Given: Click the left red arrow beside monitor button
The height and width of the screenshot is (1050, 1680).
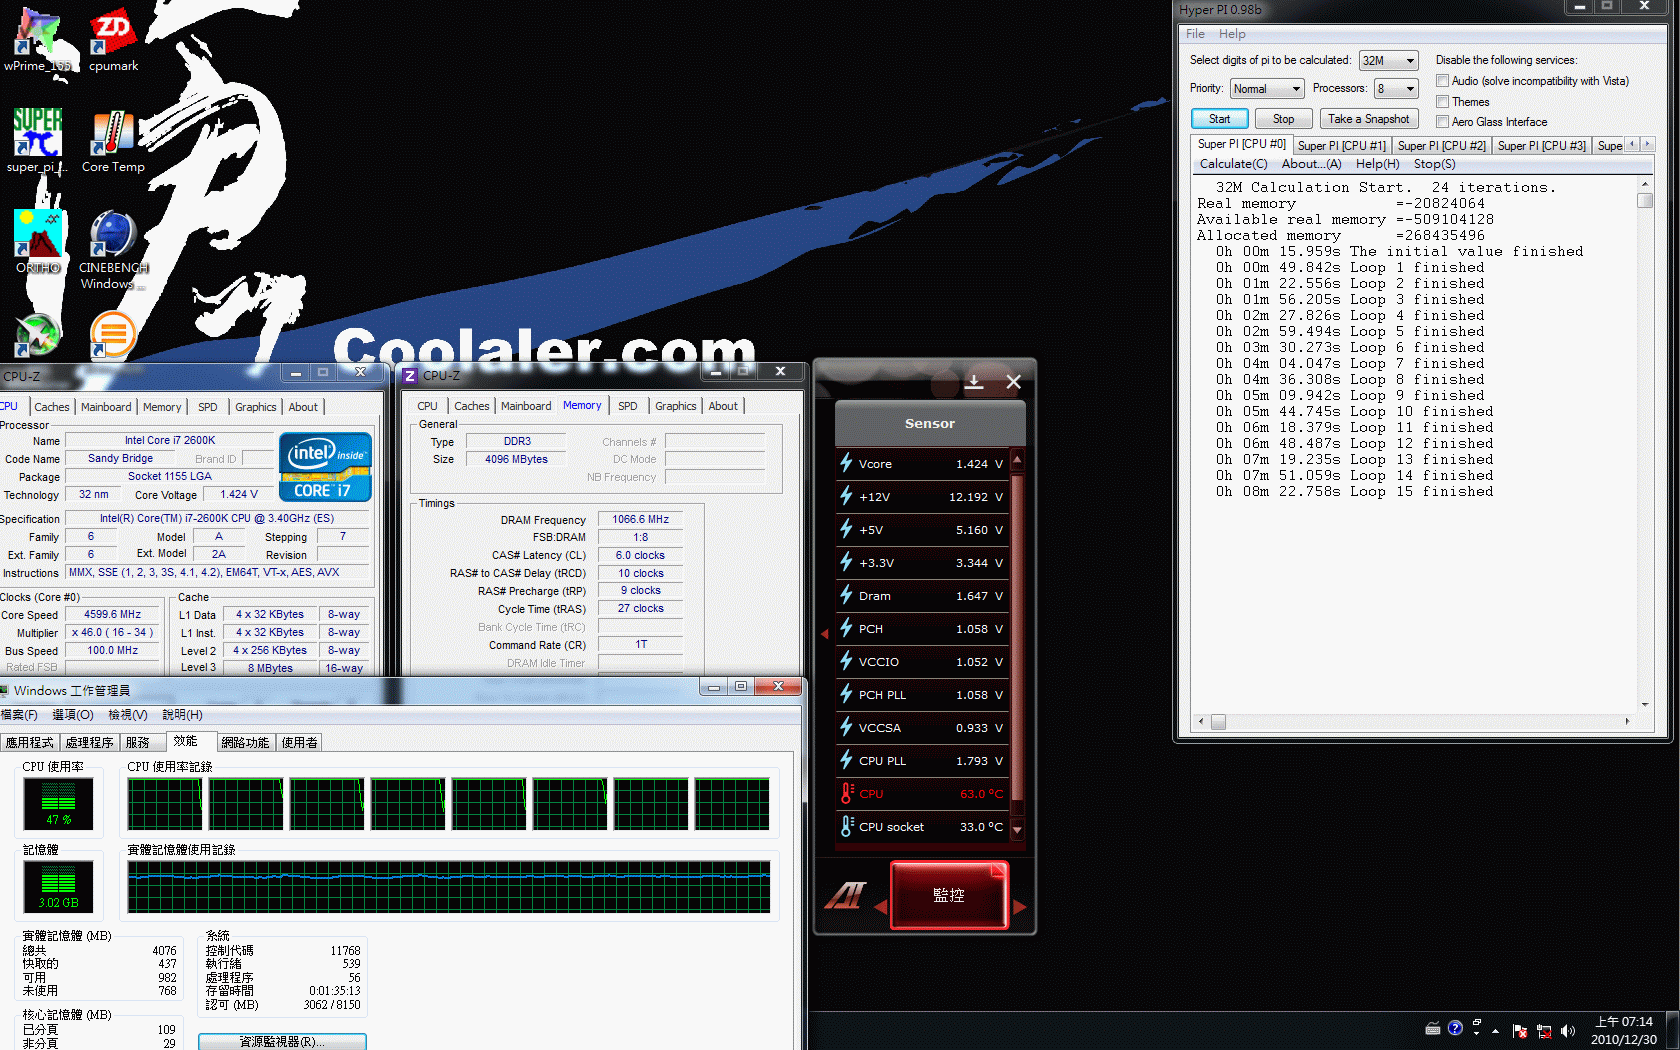Looking at the screenshot, I should (881, 907).
